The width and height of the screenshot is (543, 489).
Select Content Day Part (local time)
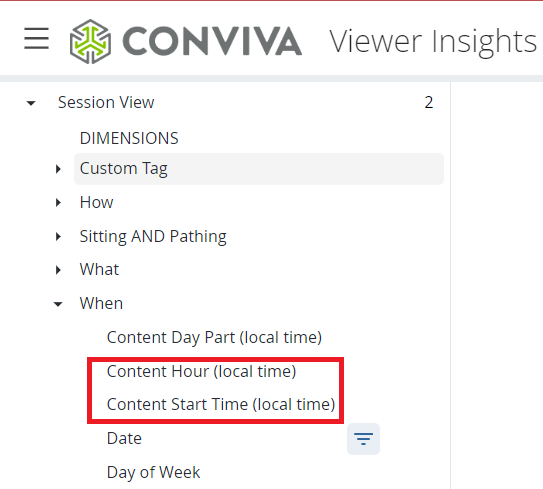tap(214, 337)
